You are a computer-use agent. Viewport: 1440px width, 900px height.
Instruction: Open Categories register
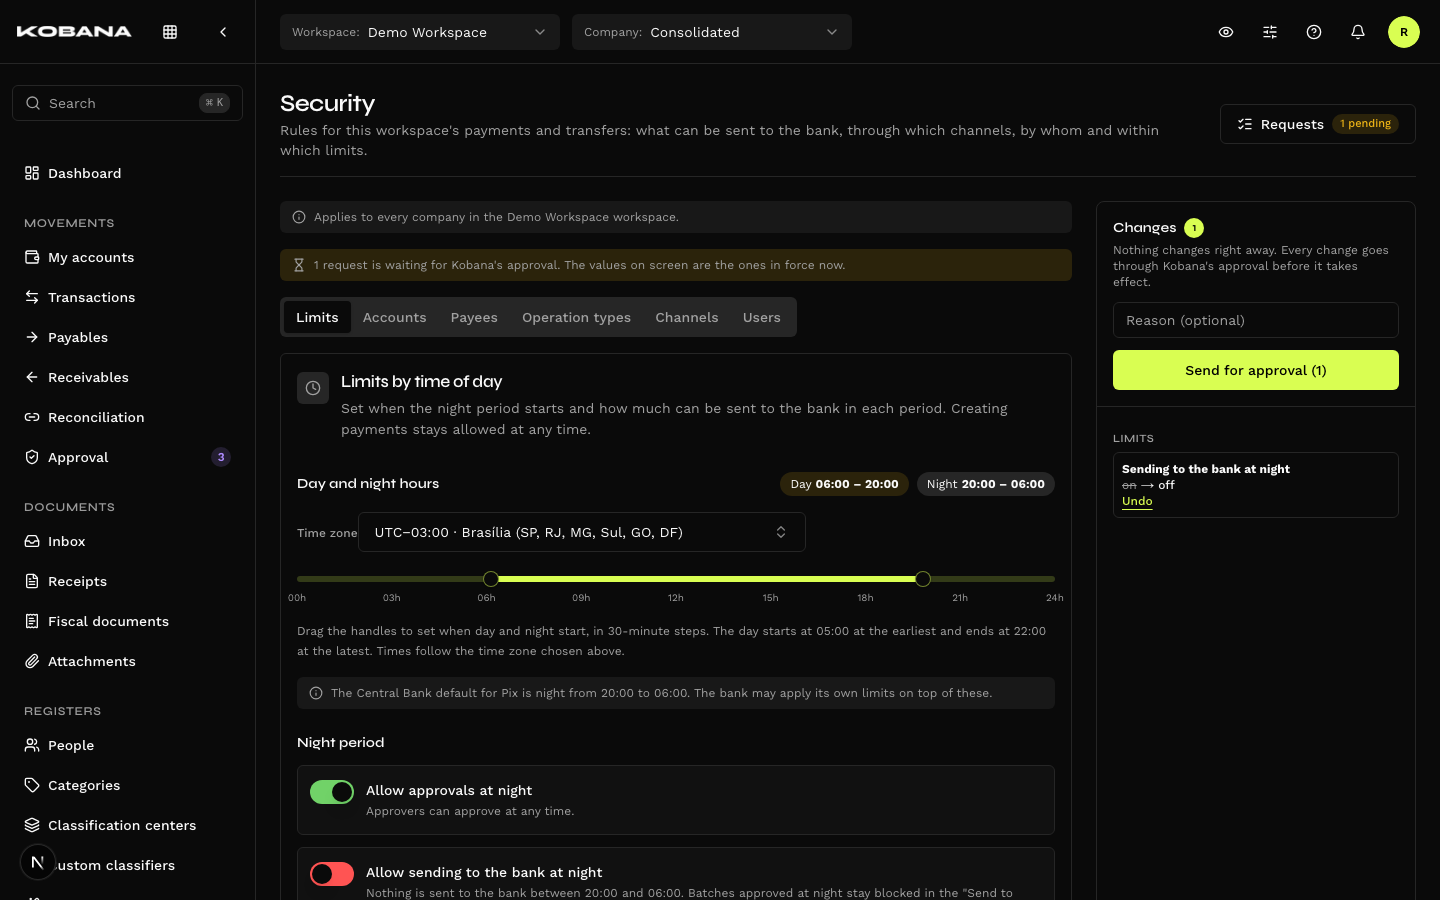127,785
